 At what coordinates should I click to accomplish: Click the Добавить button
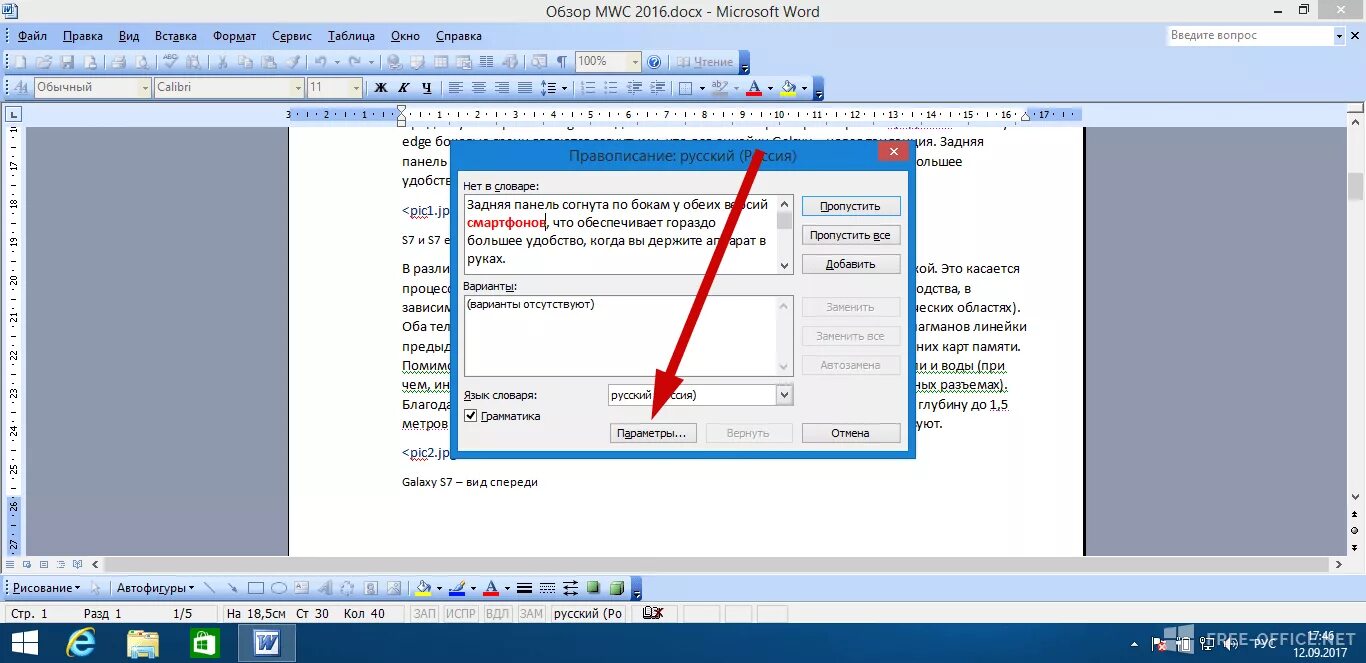click(x=851, y=264)
